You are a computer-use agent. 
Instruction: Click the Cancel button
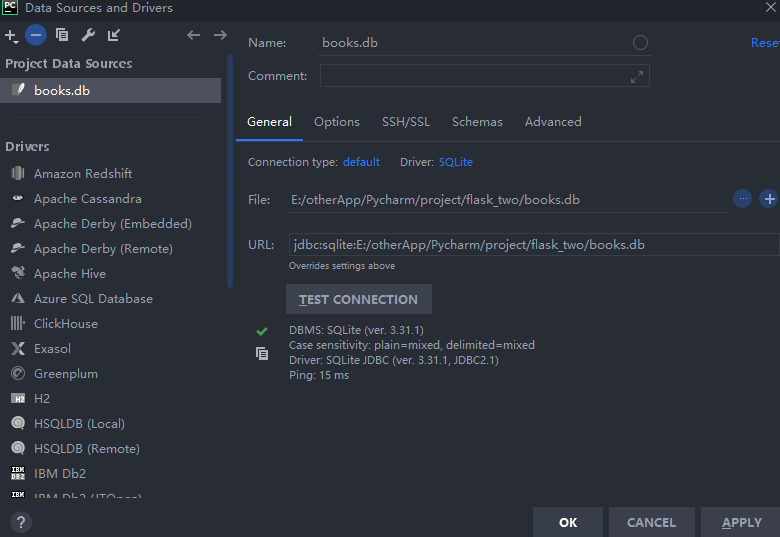651,522
